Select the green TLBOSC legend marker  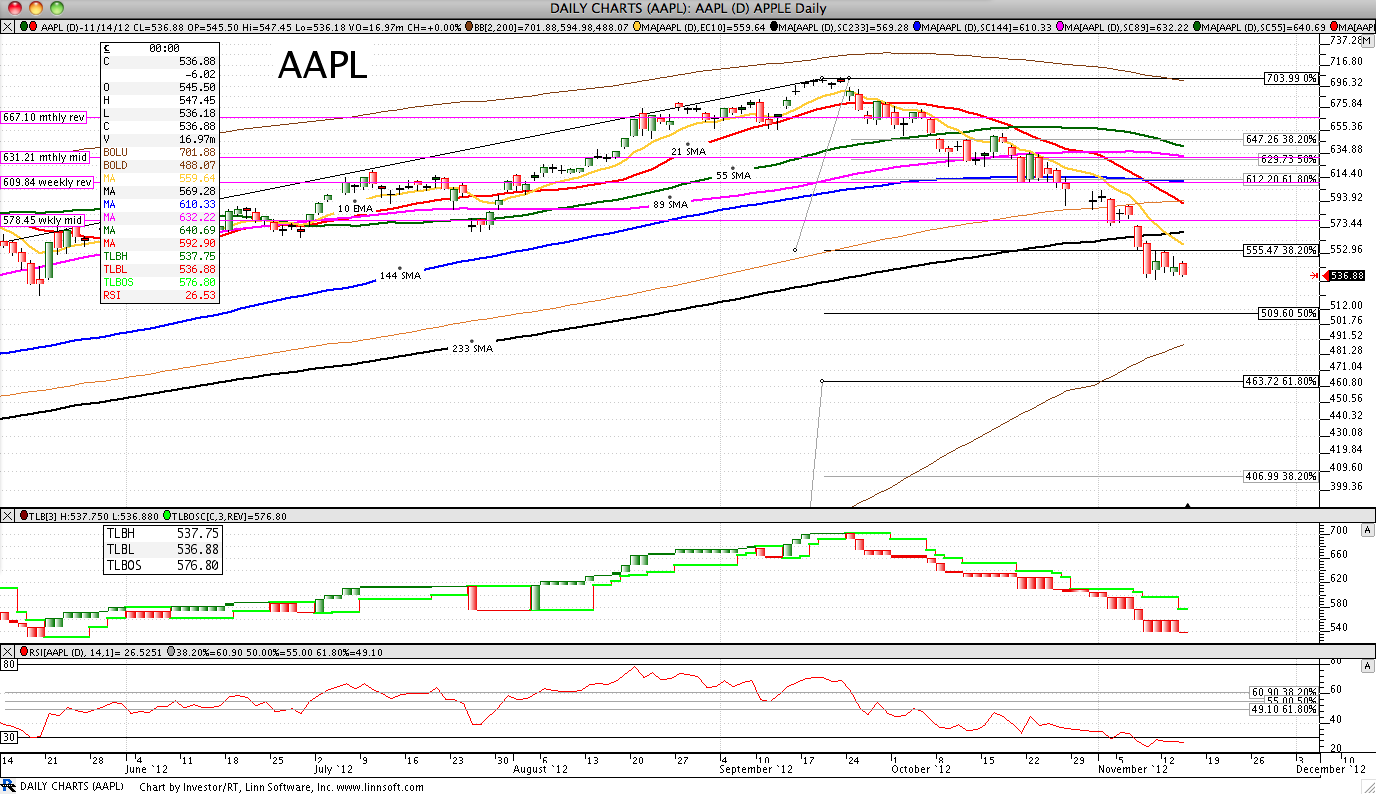tap(167, 516)
